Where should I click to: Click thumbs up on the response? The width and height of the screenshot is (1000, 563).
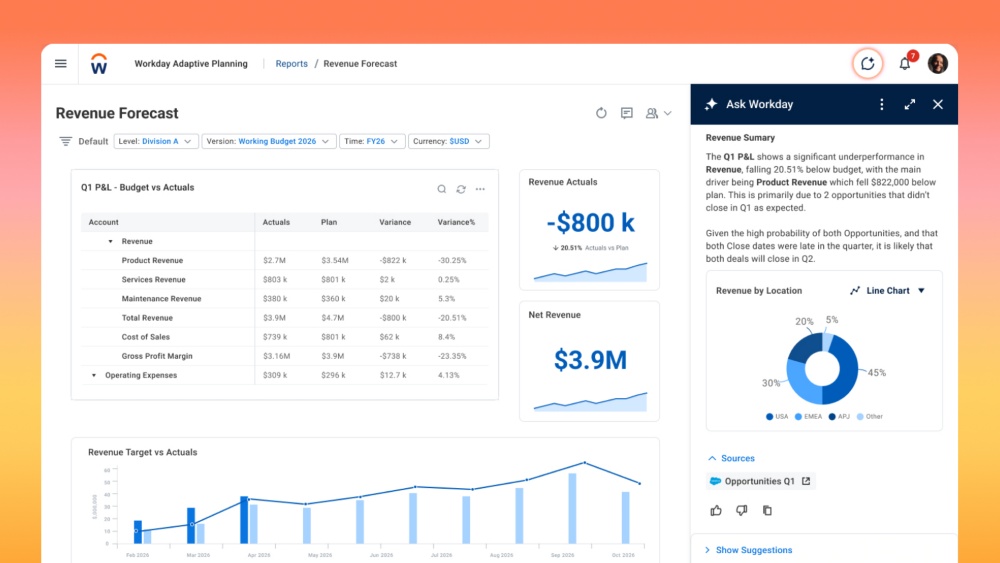pyautogui.click(x=716, y=510)
